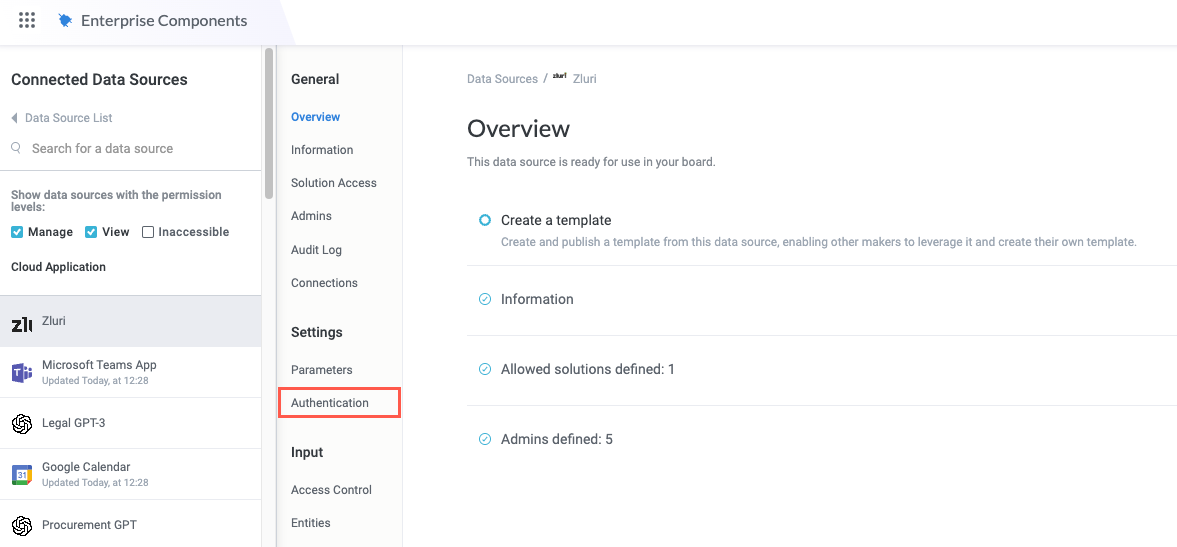Click the Legal GPT-3 OpenAI icon

pos(21,424)
